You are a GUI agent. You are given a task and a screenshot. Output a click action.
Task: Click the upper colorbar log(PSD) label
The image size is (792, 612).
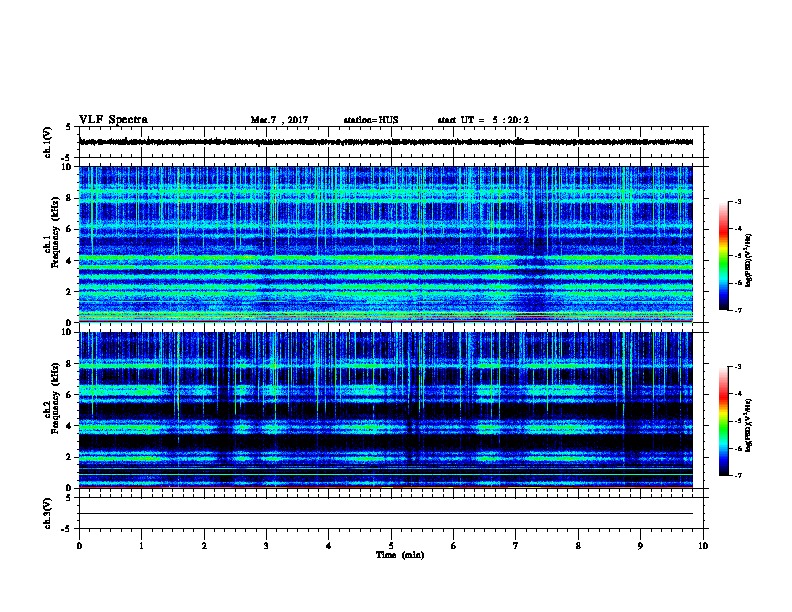749,260
